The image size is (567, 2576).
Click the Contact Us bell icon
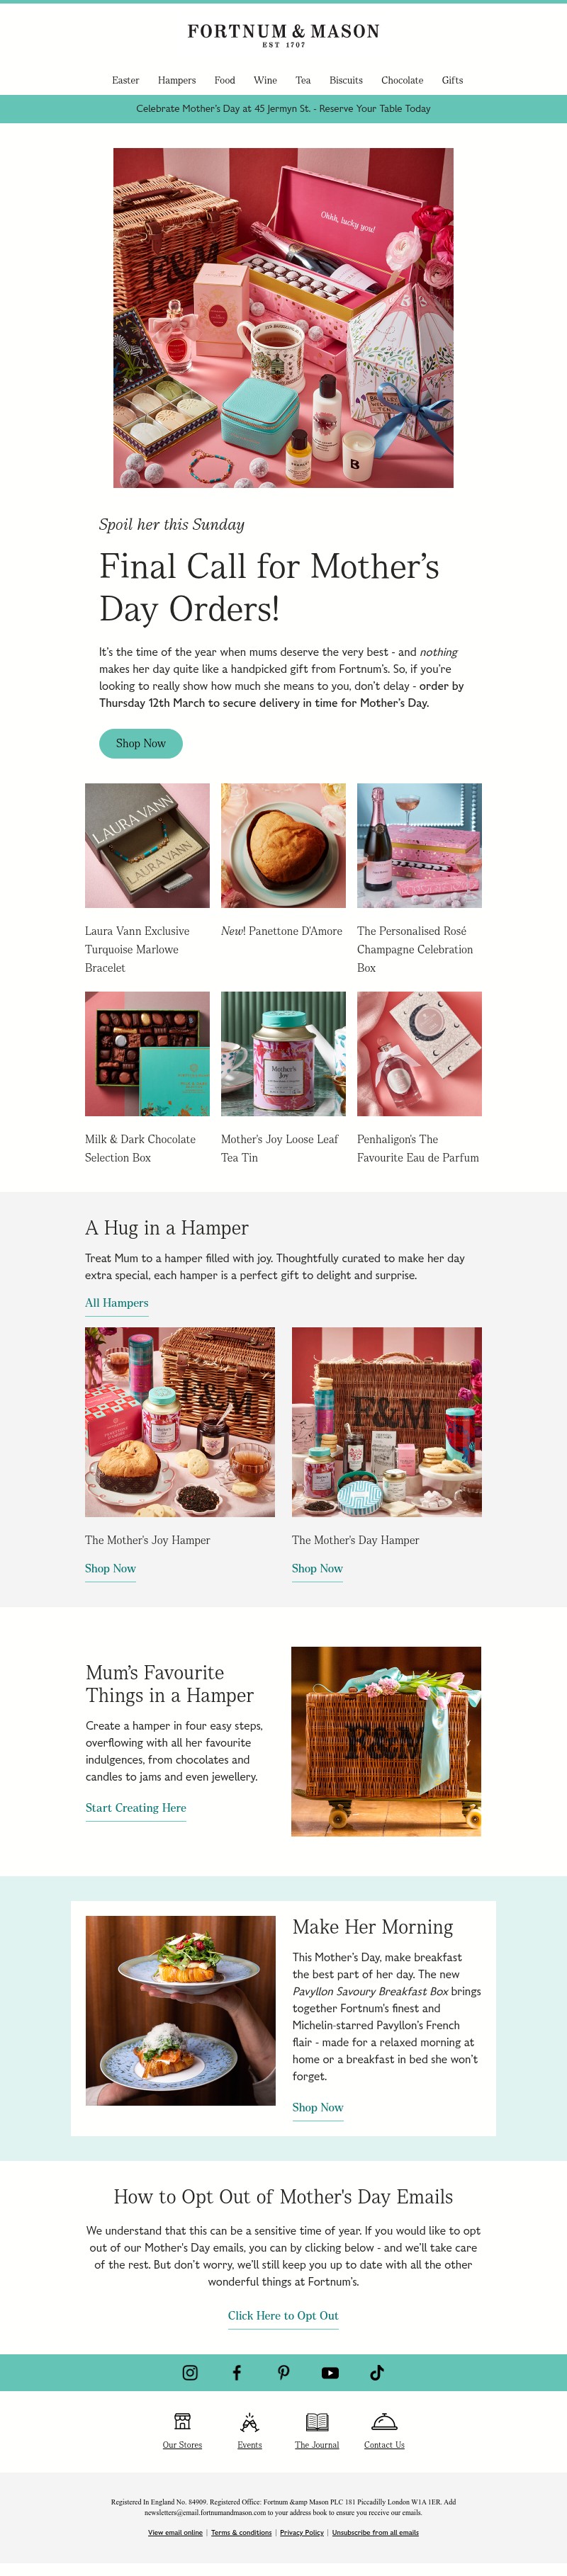click(384, 2421)
